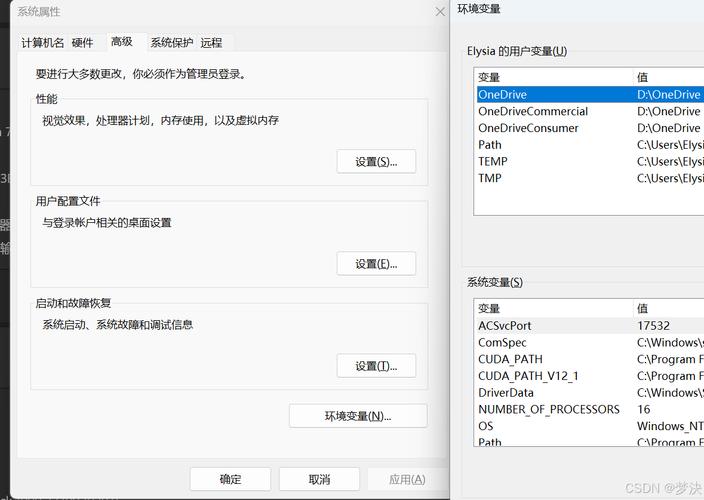The image size is (704, 500).
Task: Select the TMP user variable
Action: click(x=590, y=178)
